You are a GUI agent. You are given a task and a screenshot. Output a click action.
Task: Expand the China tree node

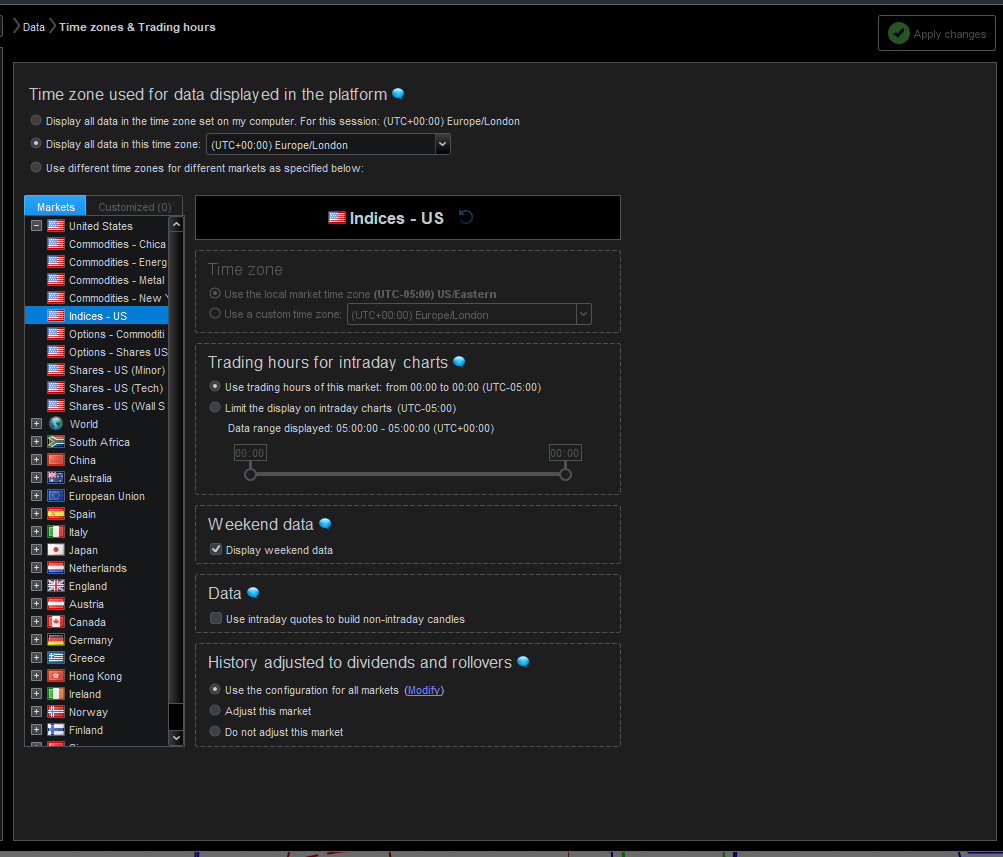tap(36, 460)
